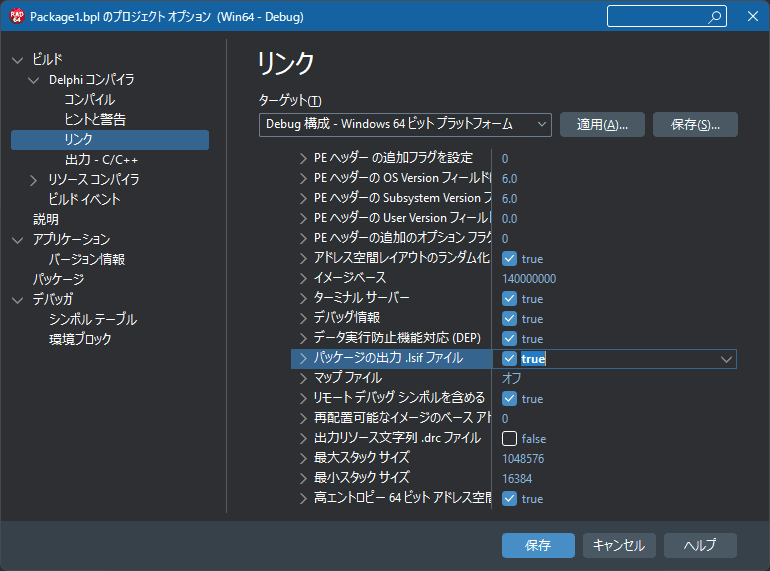Select the リンク page in the tree

click(x=110, y=139)
